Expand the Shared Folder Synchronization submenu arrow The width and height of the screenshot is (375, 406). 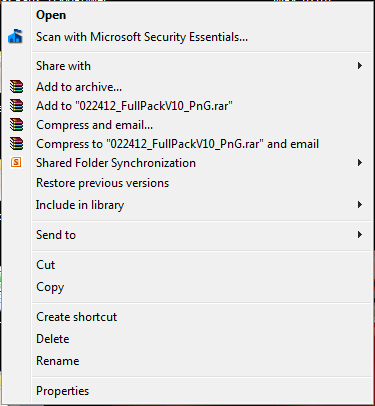tap(360, 163)
